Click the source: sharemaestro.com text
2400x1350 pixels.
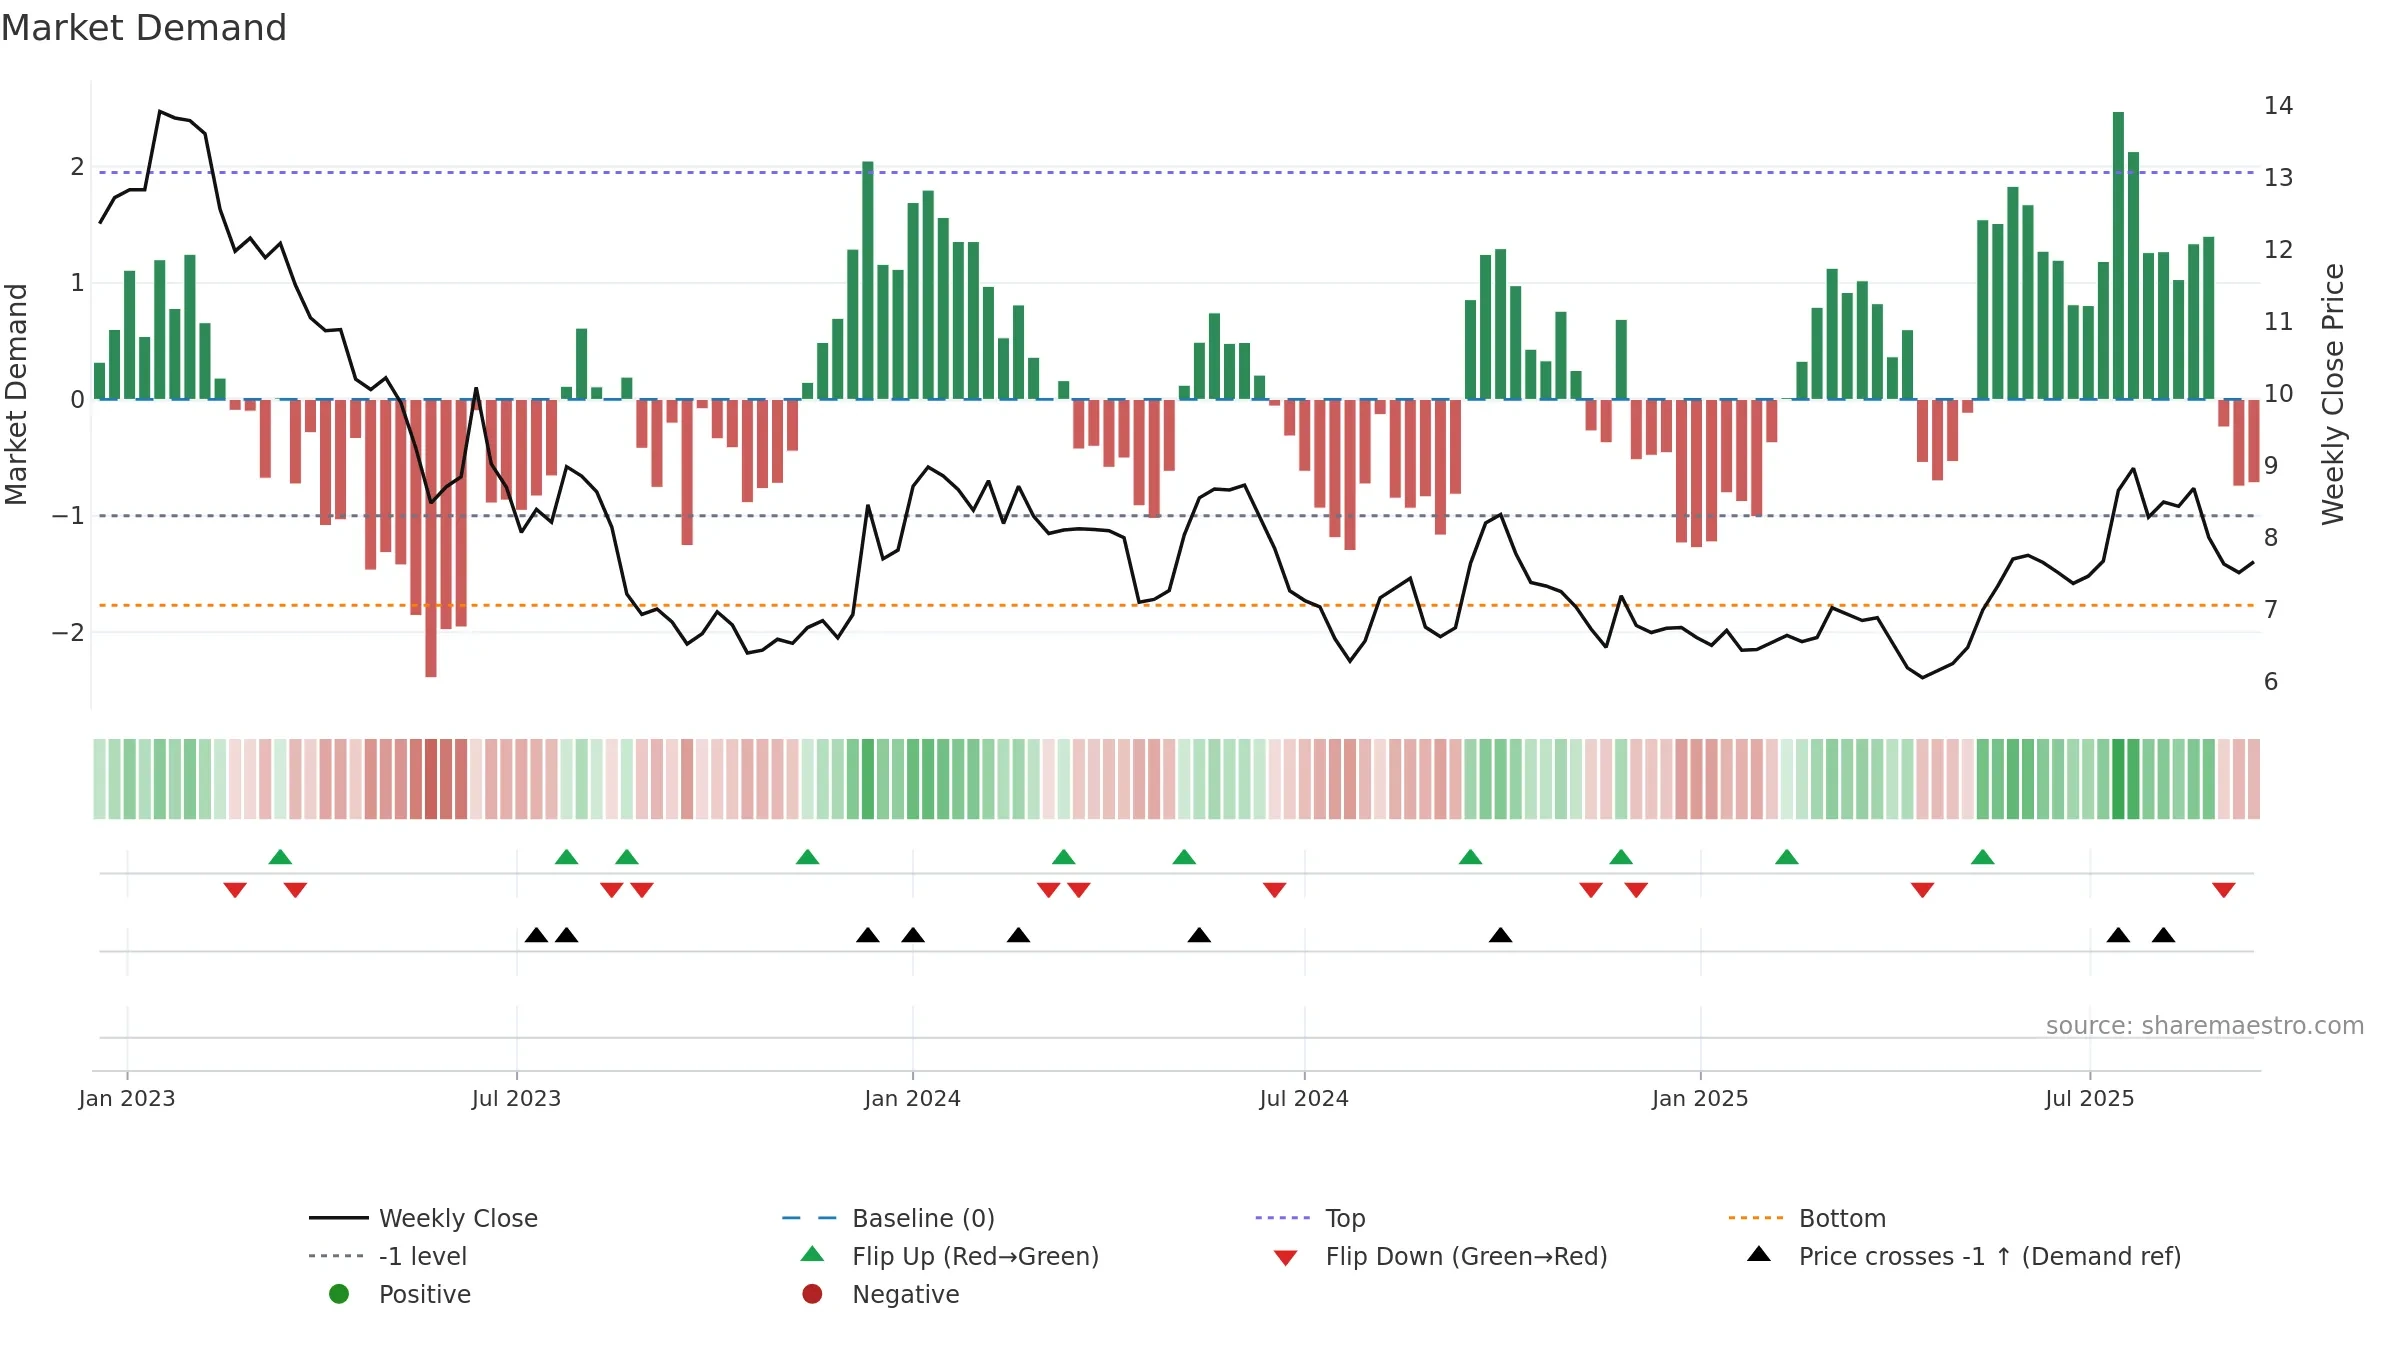(x=2205, y=1025)
